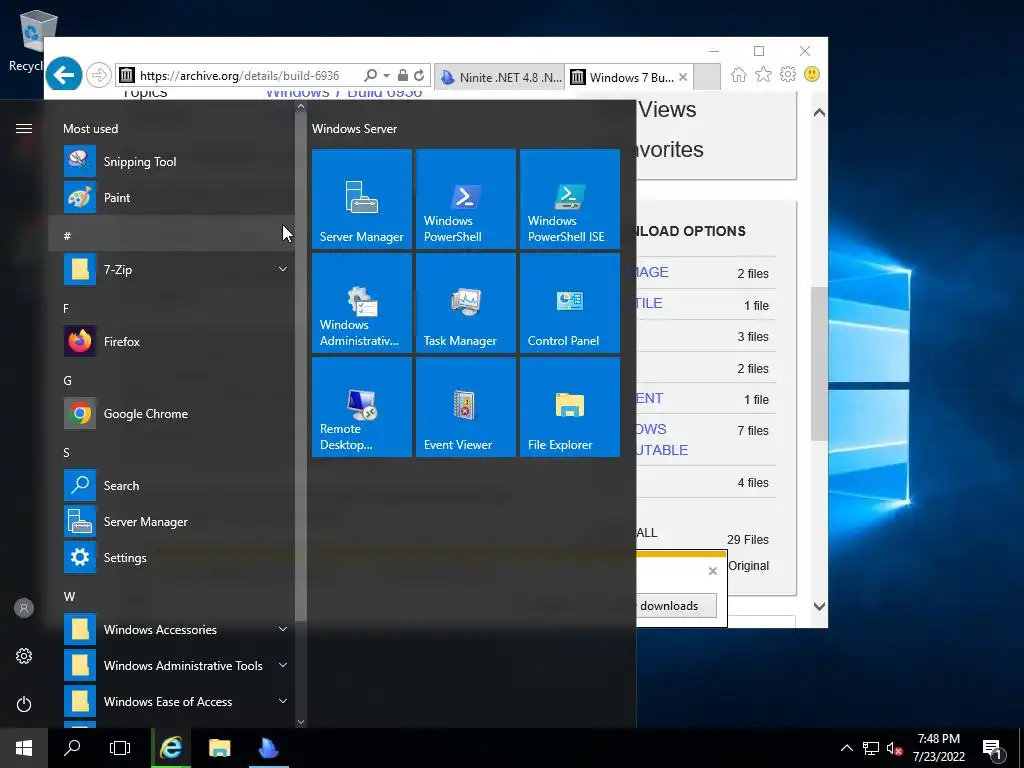Expand the 7-Zip folder
The height and width of the screenshot is (768, 1024).
[172, 270]
